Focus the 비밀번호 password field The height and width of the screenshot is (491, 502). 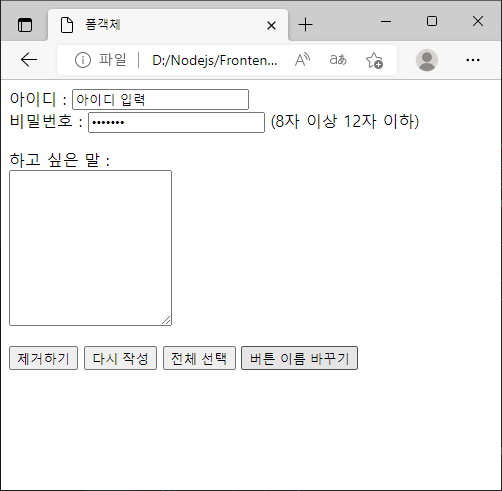tap(176, 122)
